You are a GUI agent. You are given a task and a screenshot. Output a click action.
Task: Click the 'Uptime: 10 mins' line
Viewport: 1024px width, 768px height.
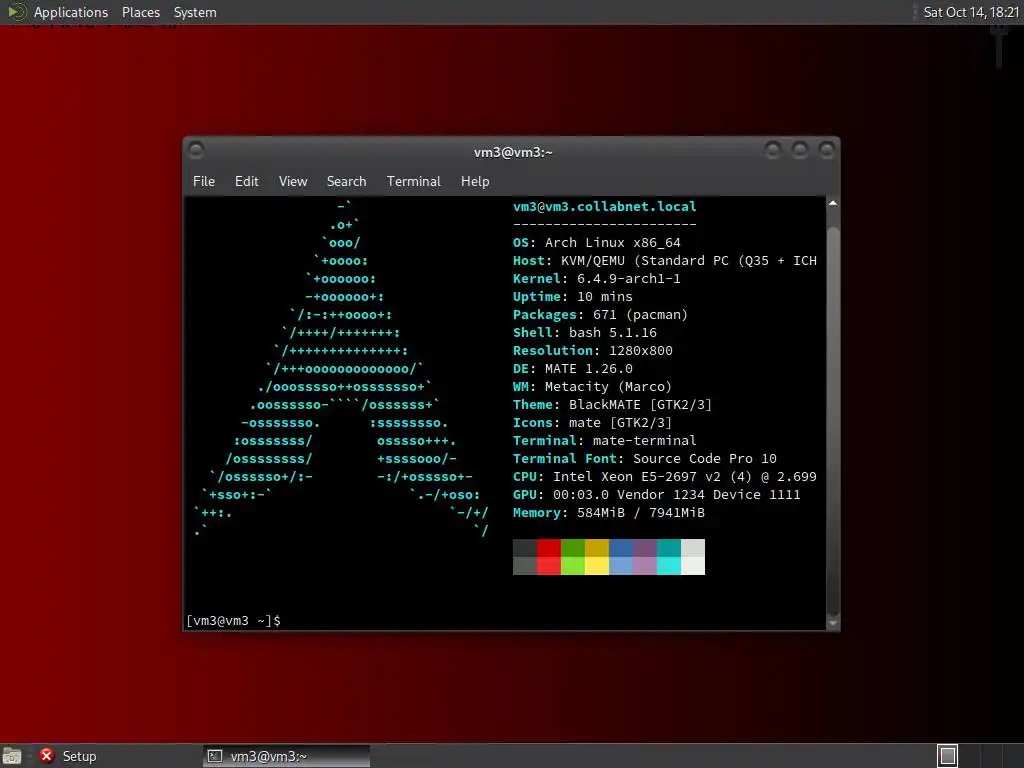point(572,296)
